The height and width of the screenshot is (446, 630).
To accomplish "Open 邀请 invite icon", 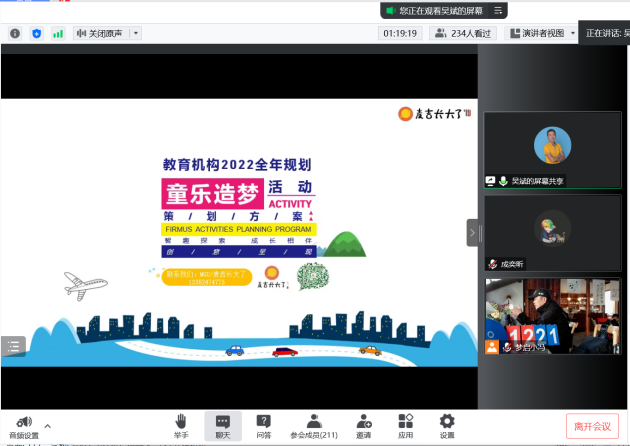I will coord(364,426).
